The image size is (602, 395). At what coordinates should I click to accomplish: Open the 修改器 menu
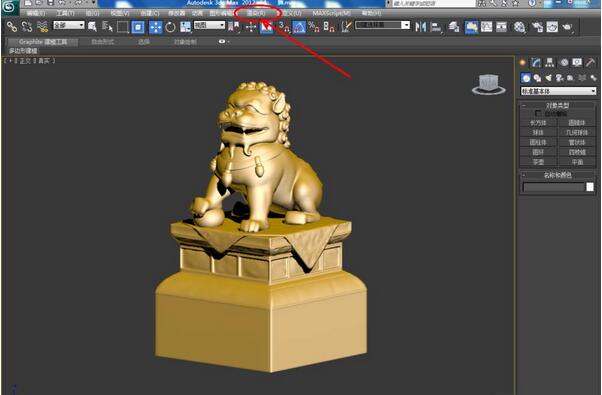[176, 13]
